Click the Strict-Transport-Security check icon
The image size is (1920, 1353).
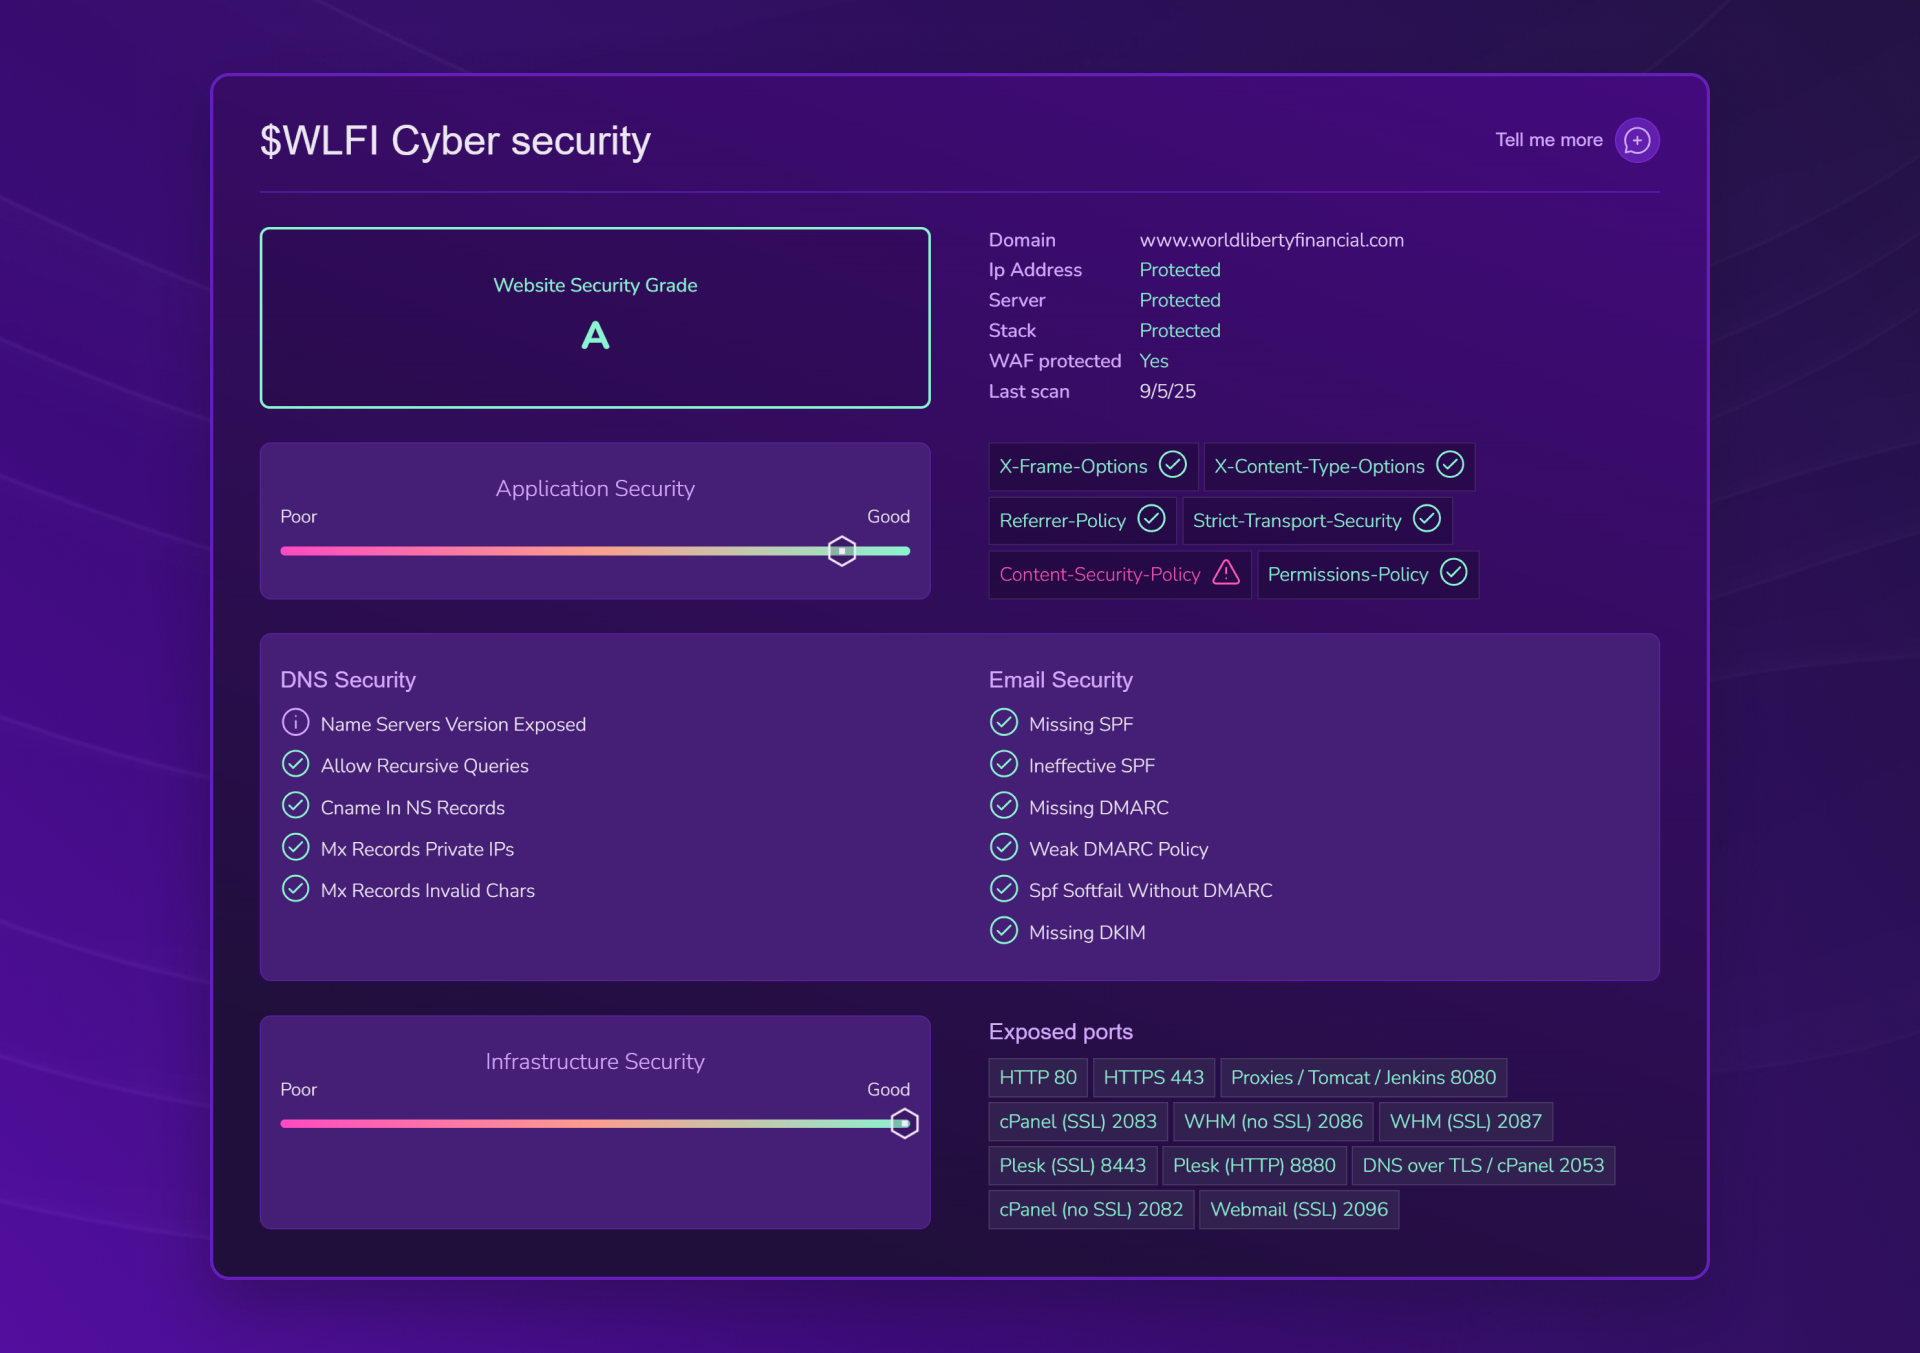1427,519
